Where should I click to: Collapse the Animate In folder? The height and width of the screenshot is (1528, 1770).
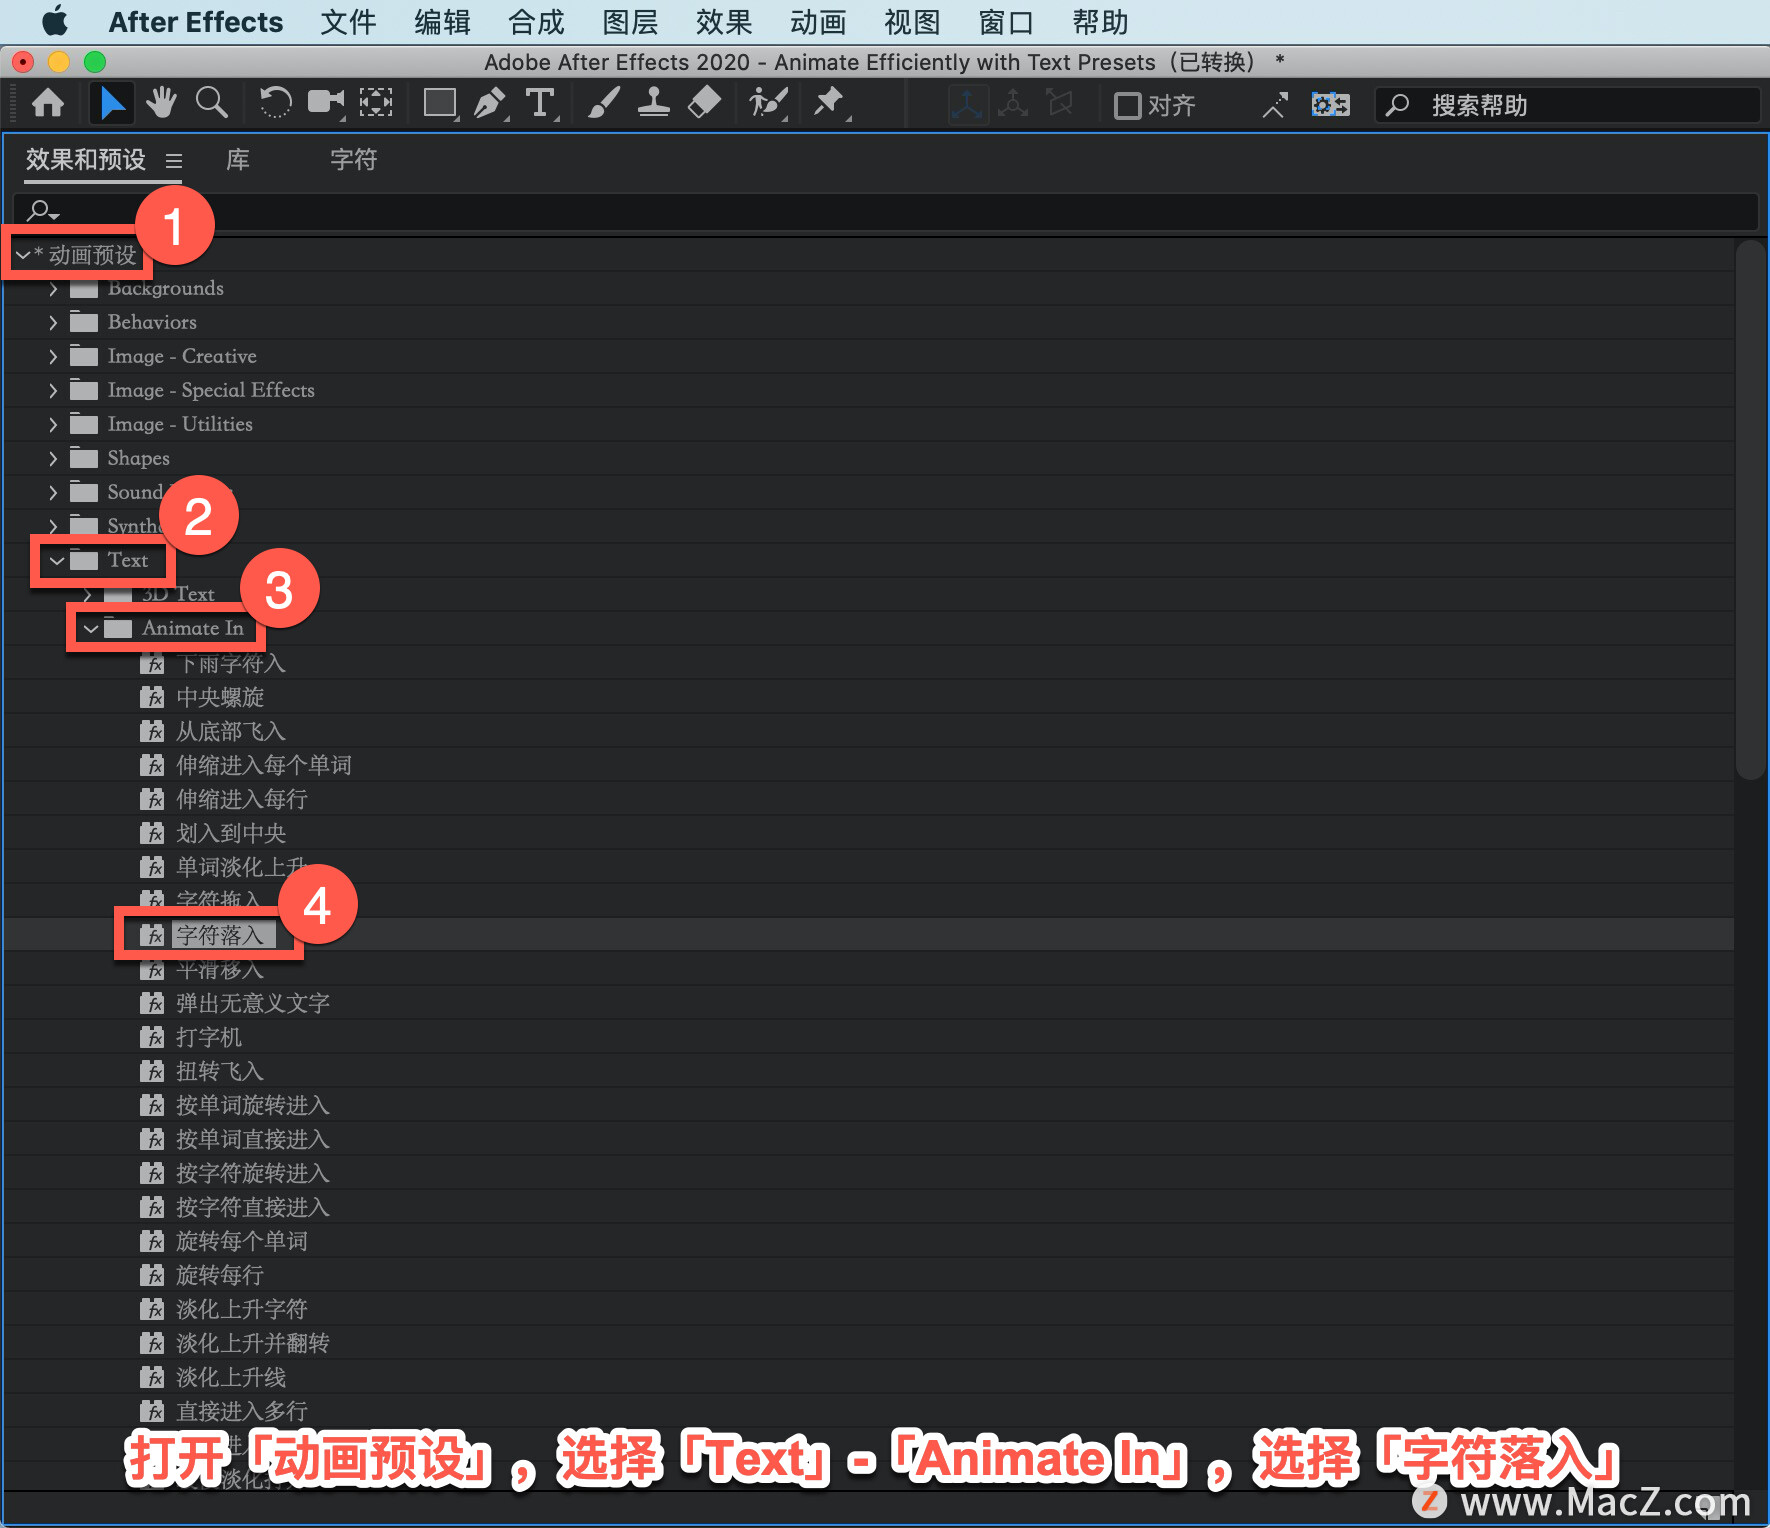click(x=91, y=629)
